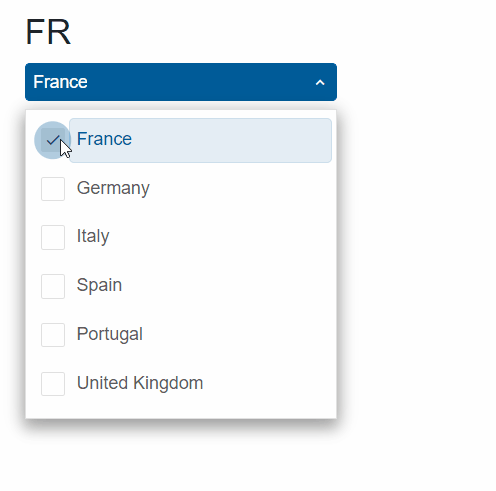
Task: Enable the Spain checkbox
Action: coord(53,286)
